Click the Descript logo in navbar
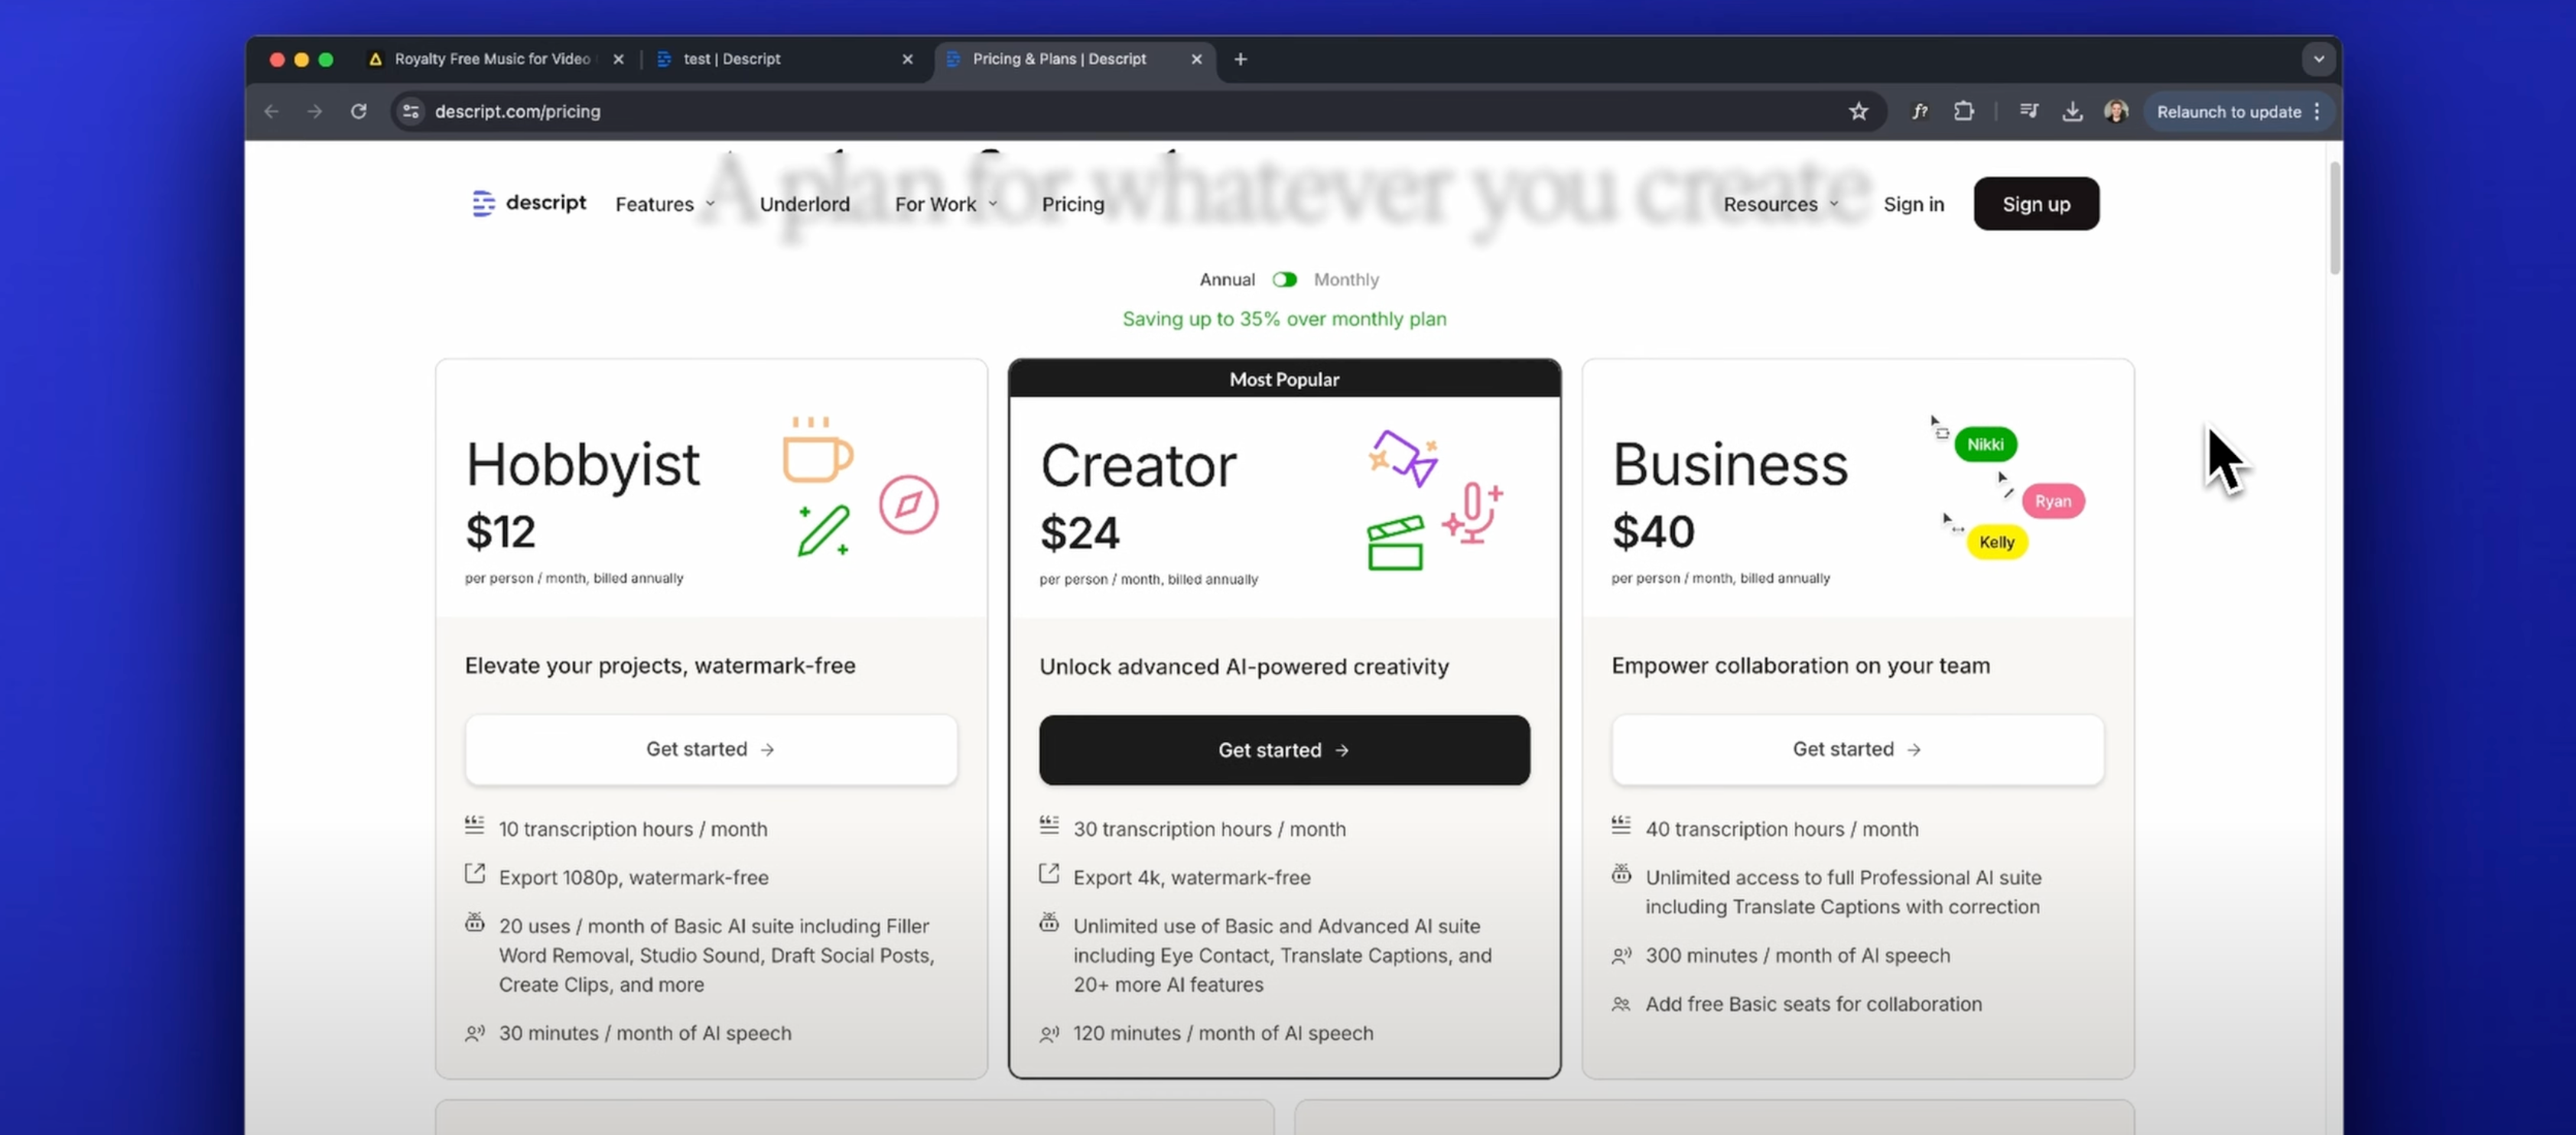2576x1135 pixels. [529, 203]
